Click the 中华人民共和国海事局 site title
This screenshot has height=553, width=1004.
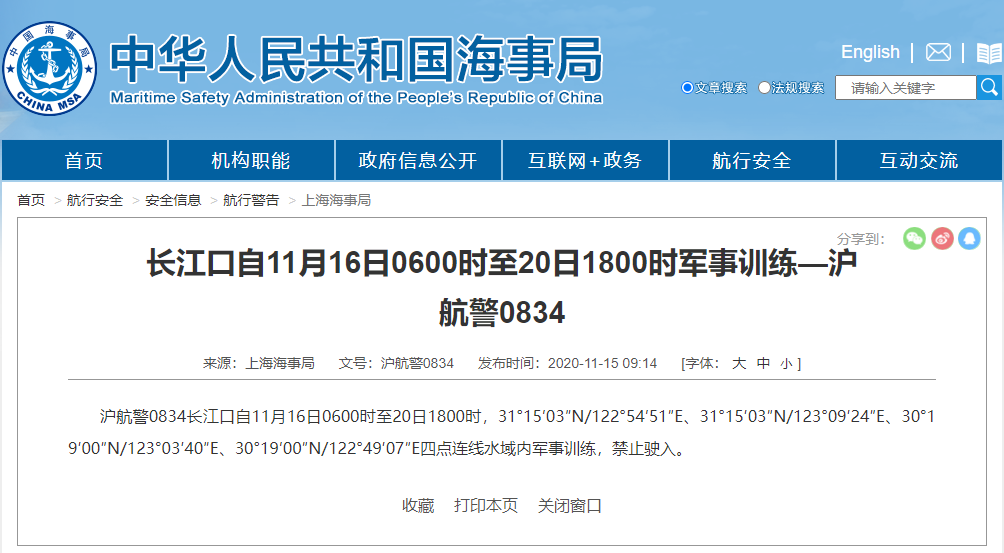[356, 60]
